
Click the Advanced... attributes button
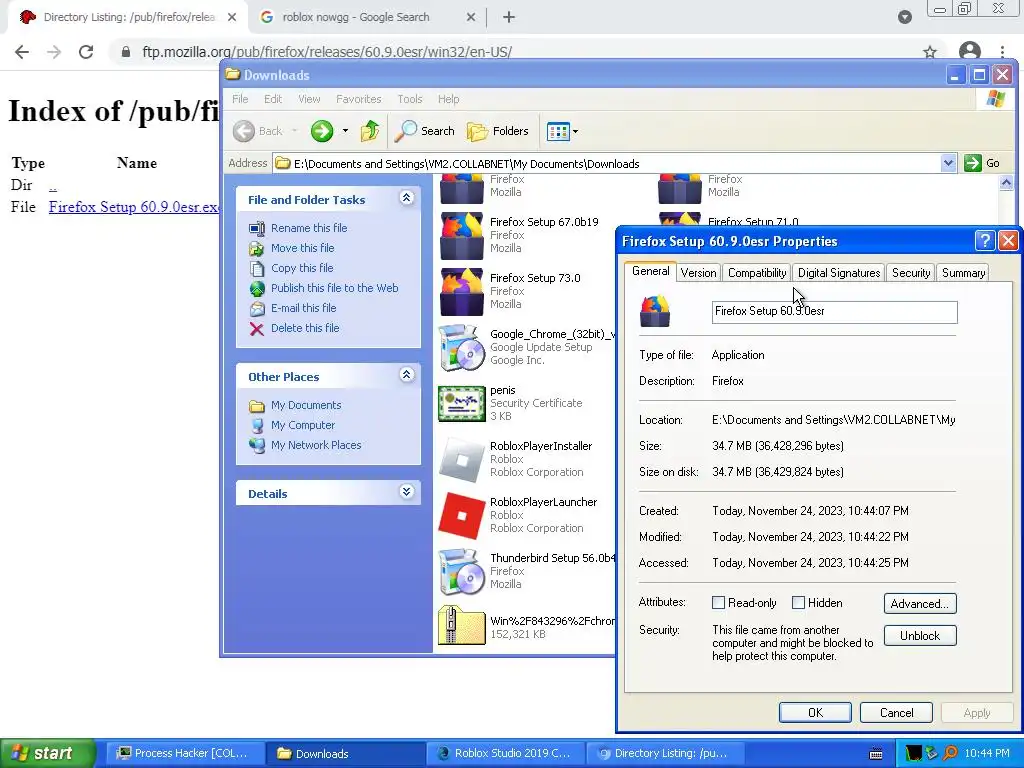click(920, 603)
